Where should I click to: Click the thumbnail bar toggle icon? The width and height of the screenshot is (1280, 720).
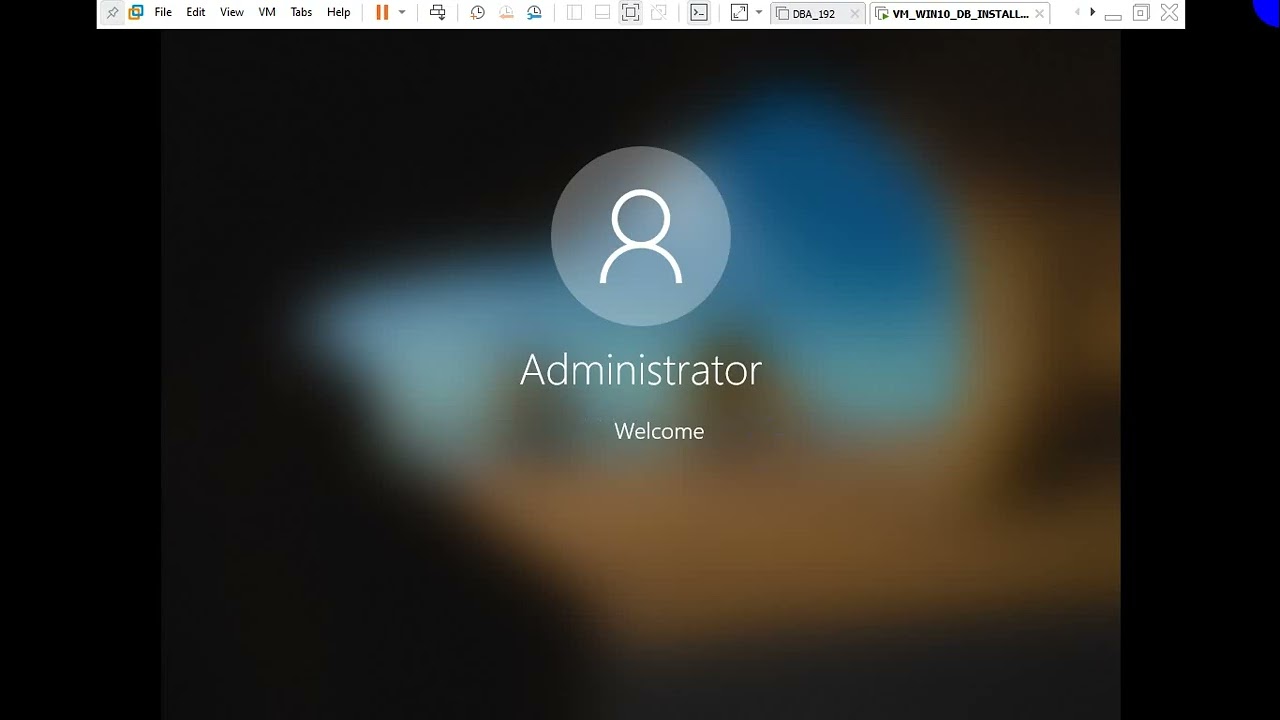point(602,13)
